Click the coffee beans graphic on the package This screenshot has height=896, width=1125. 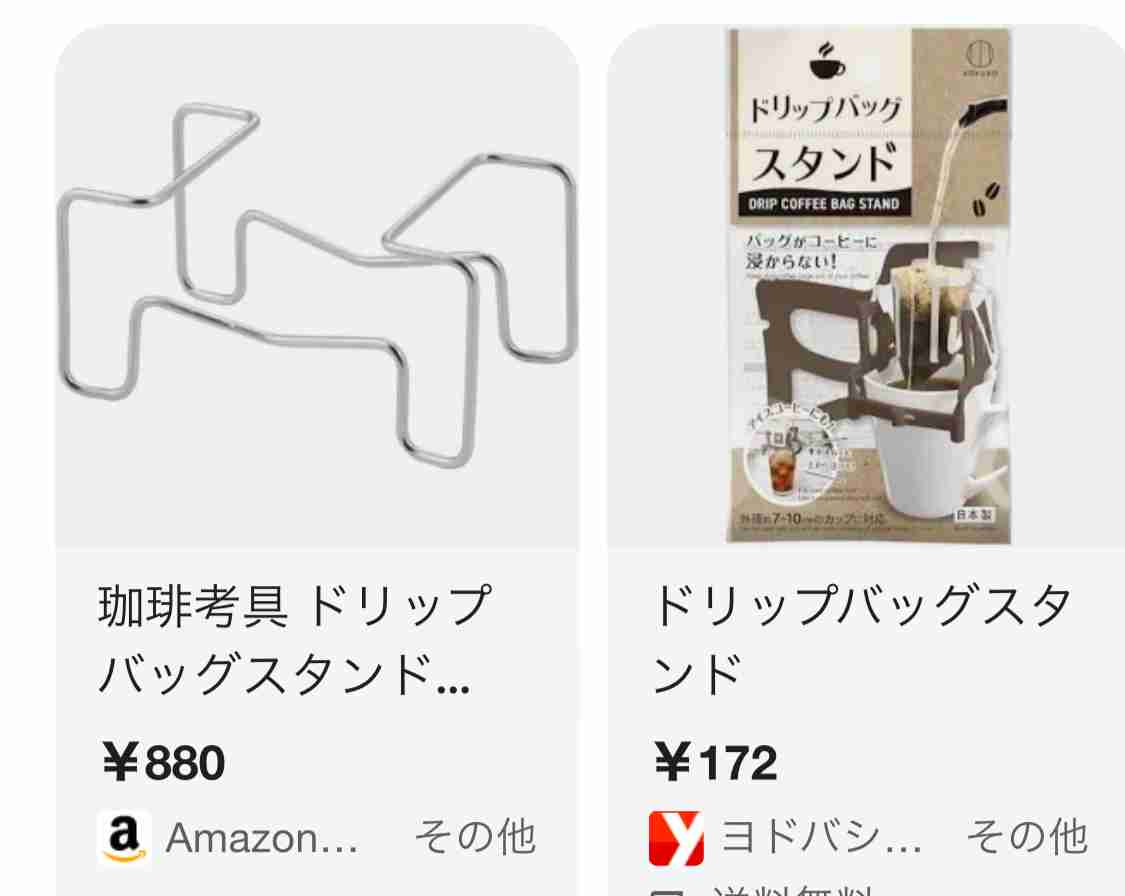point(986,199)
